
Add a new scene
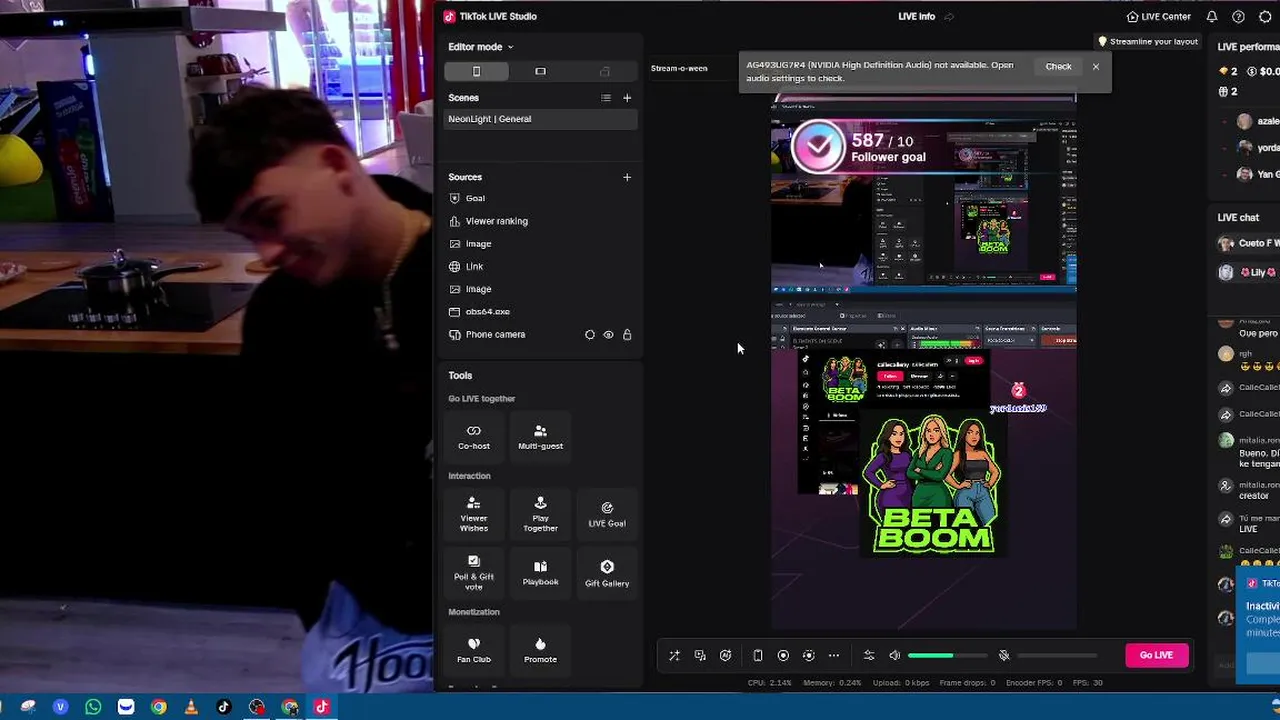coord(627,98)
